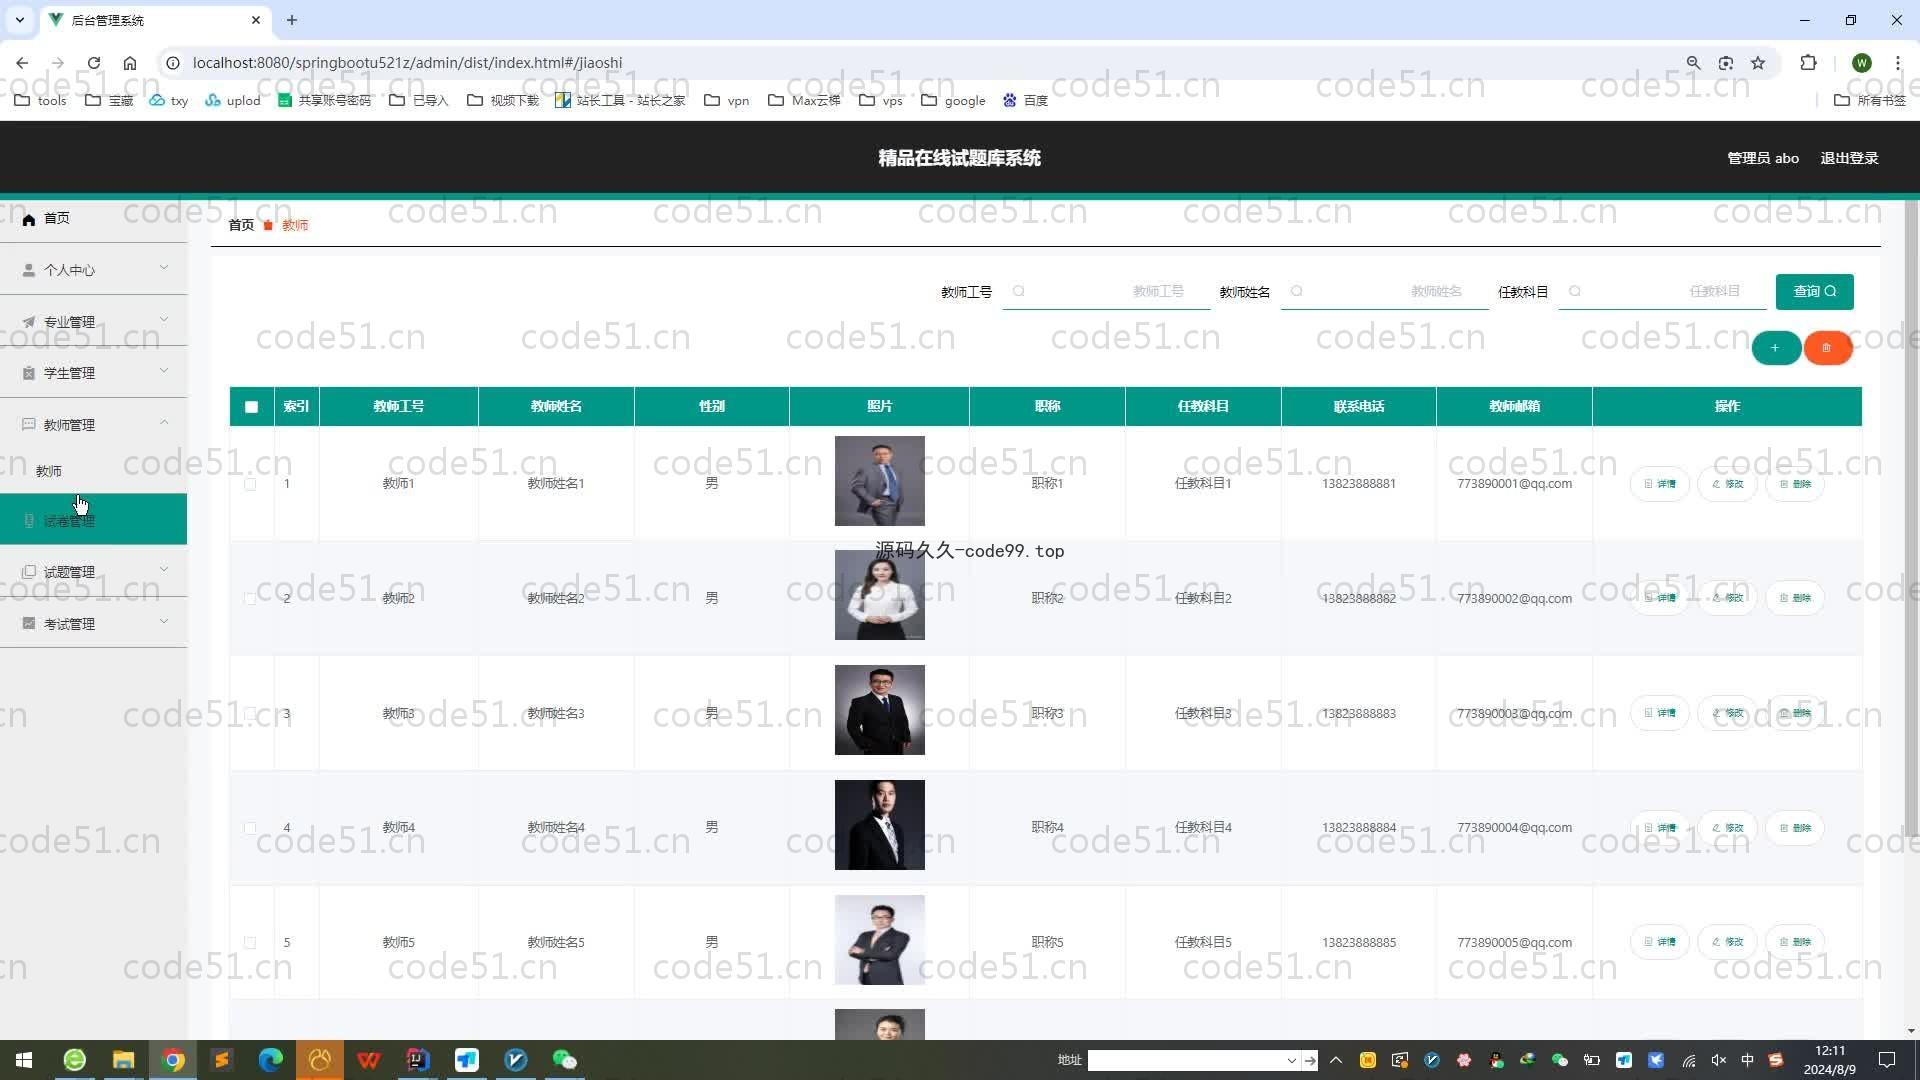
Task: Click the photo of teacher 教师姓名1
Action: point(880,481)
